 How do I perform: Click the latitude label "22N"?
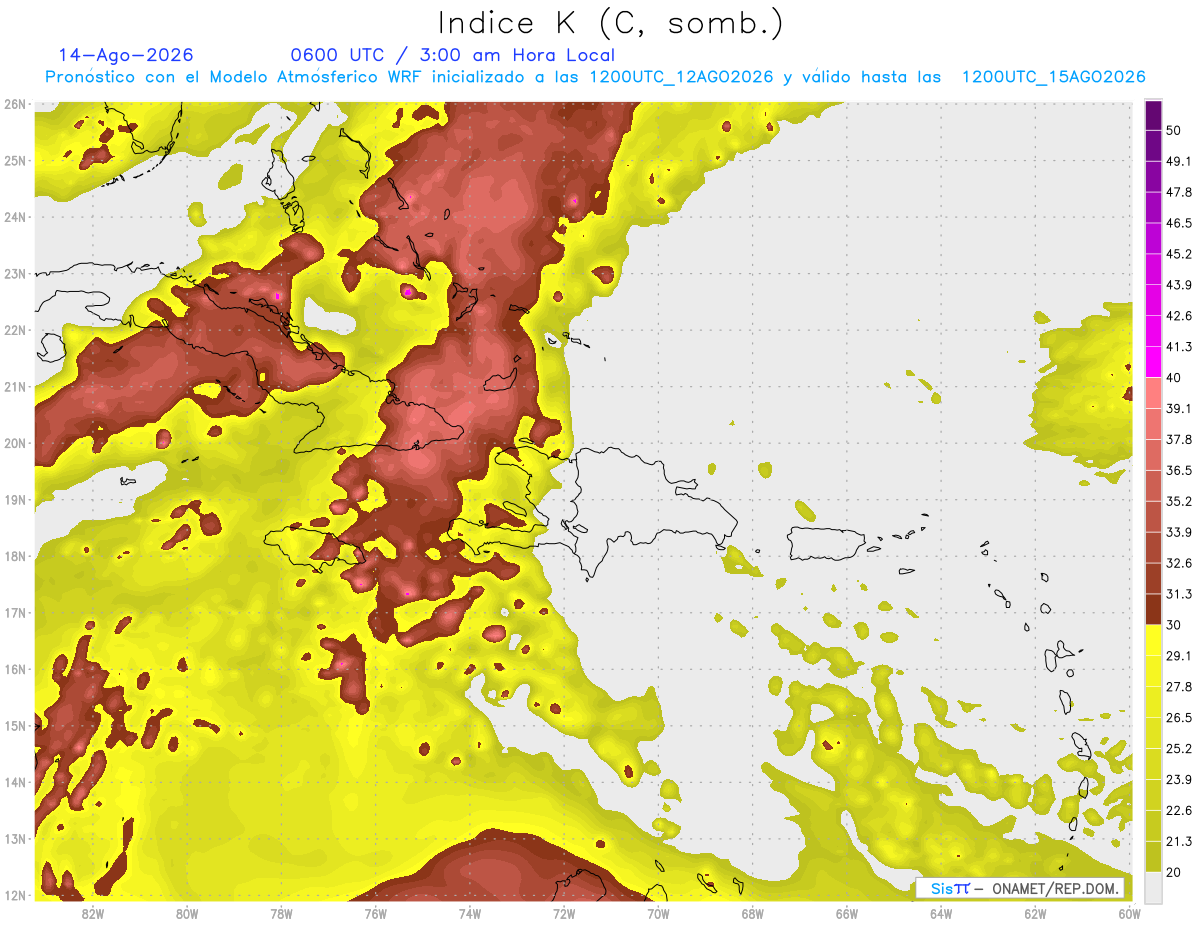click(15, 330)
